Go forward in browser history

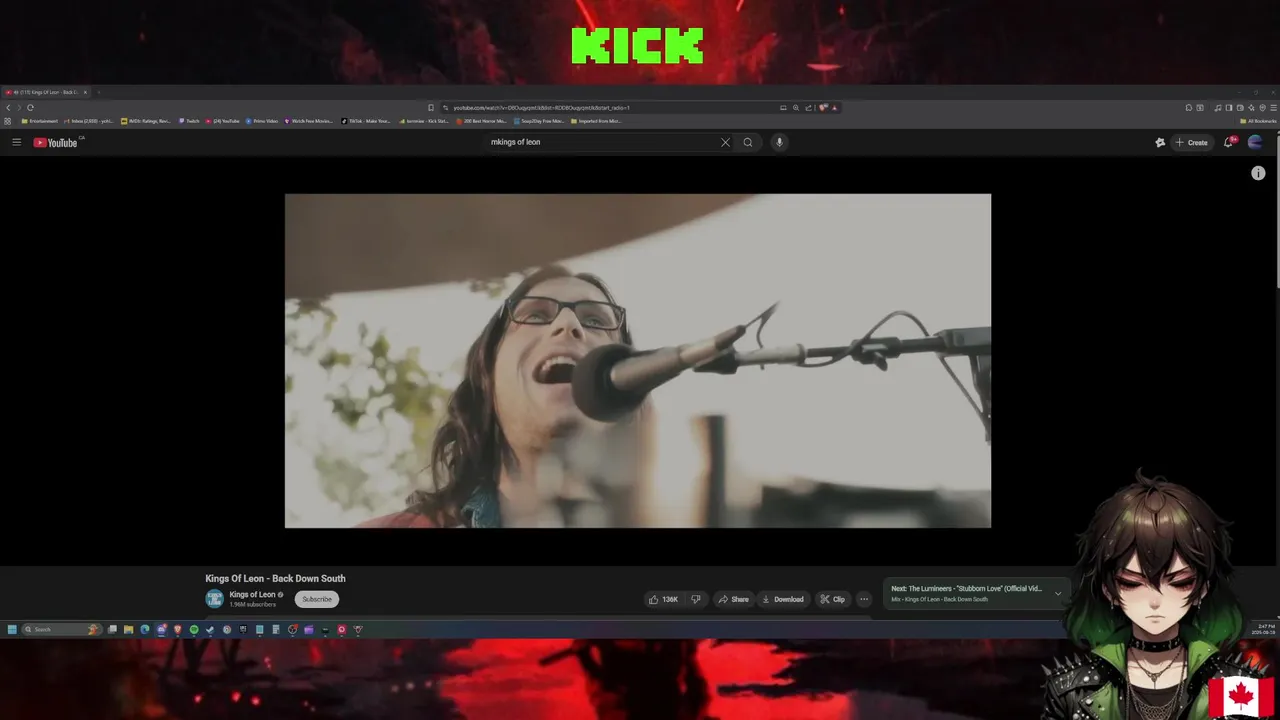[x=18, y=107]
